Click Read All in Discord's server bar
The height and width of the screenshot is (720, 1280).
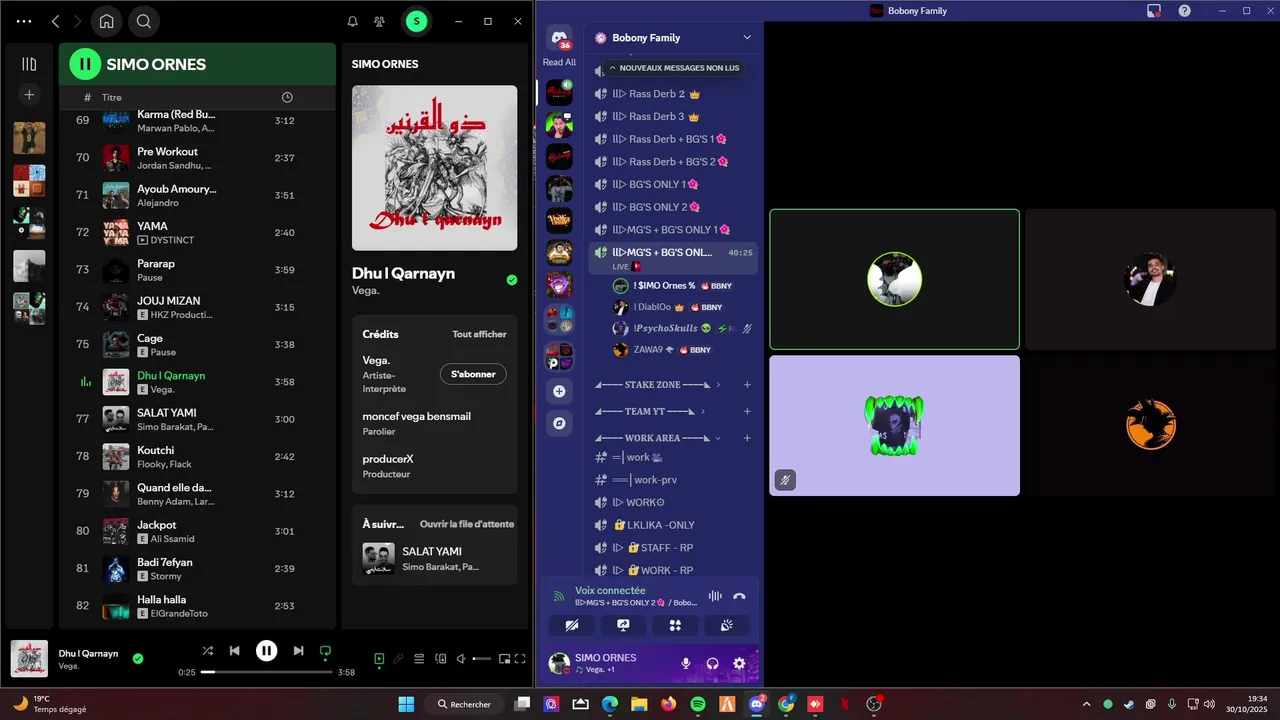[x=559, y=62]
